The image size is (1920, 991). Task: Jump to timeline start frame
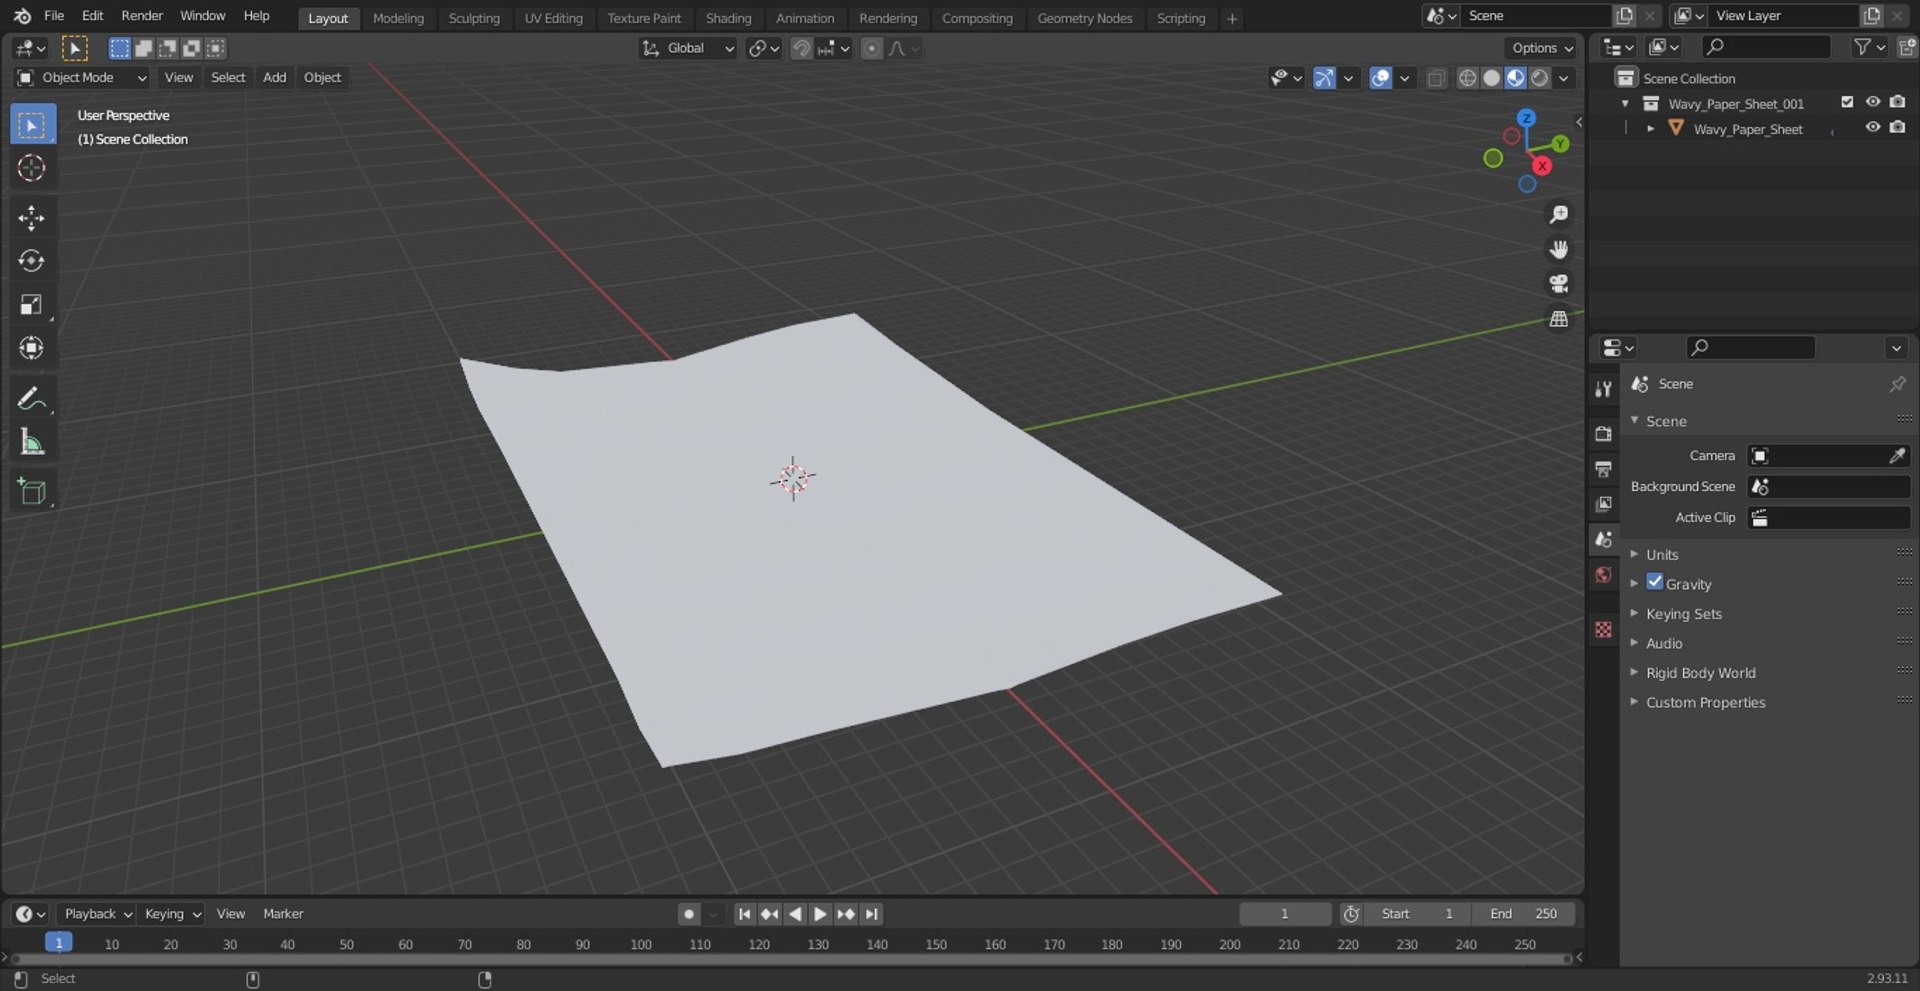pyautogui.click(x=744, y=914)
